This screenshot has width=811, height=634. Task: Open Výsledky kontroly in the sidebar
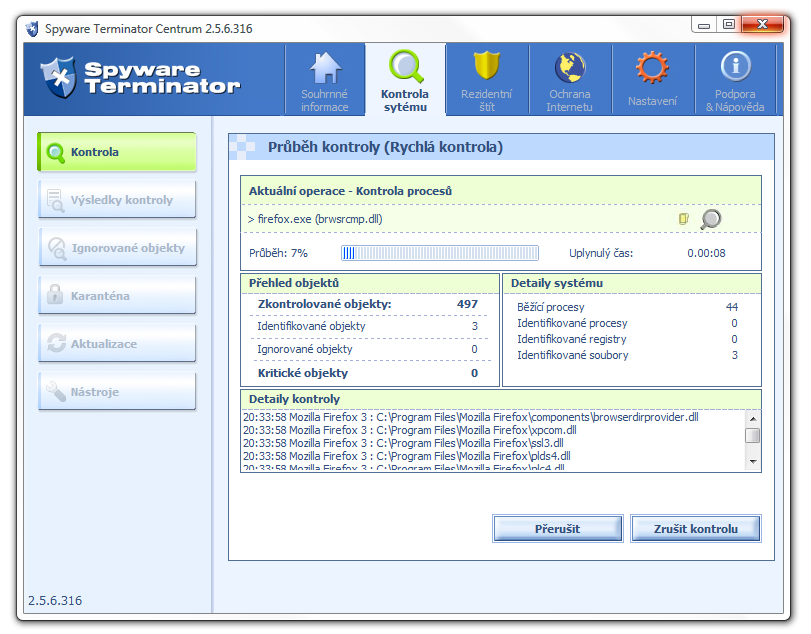(x=117, y=200)
